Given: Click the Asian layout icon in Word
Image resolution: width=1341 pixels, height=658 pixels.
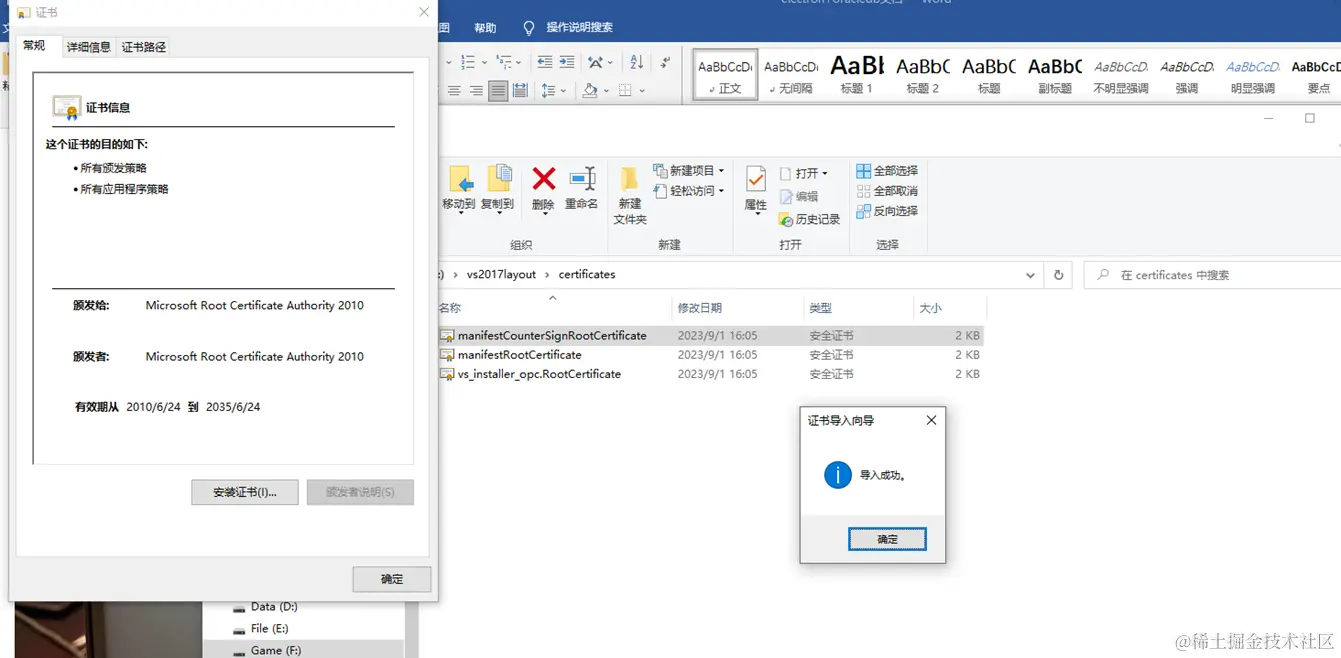Looking at the screenshot, I should click(x=596, y=62).
